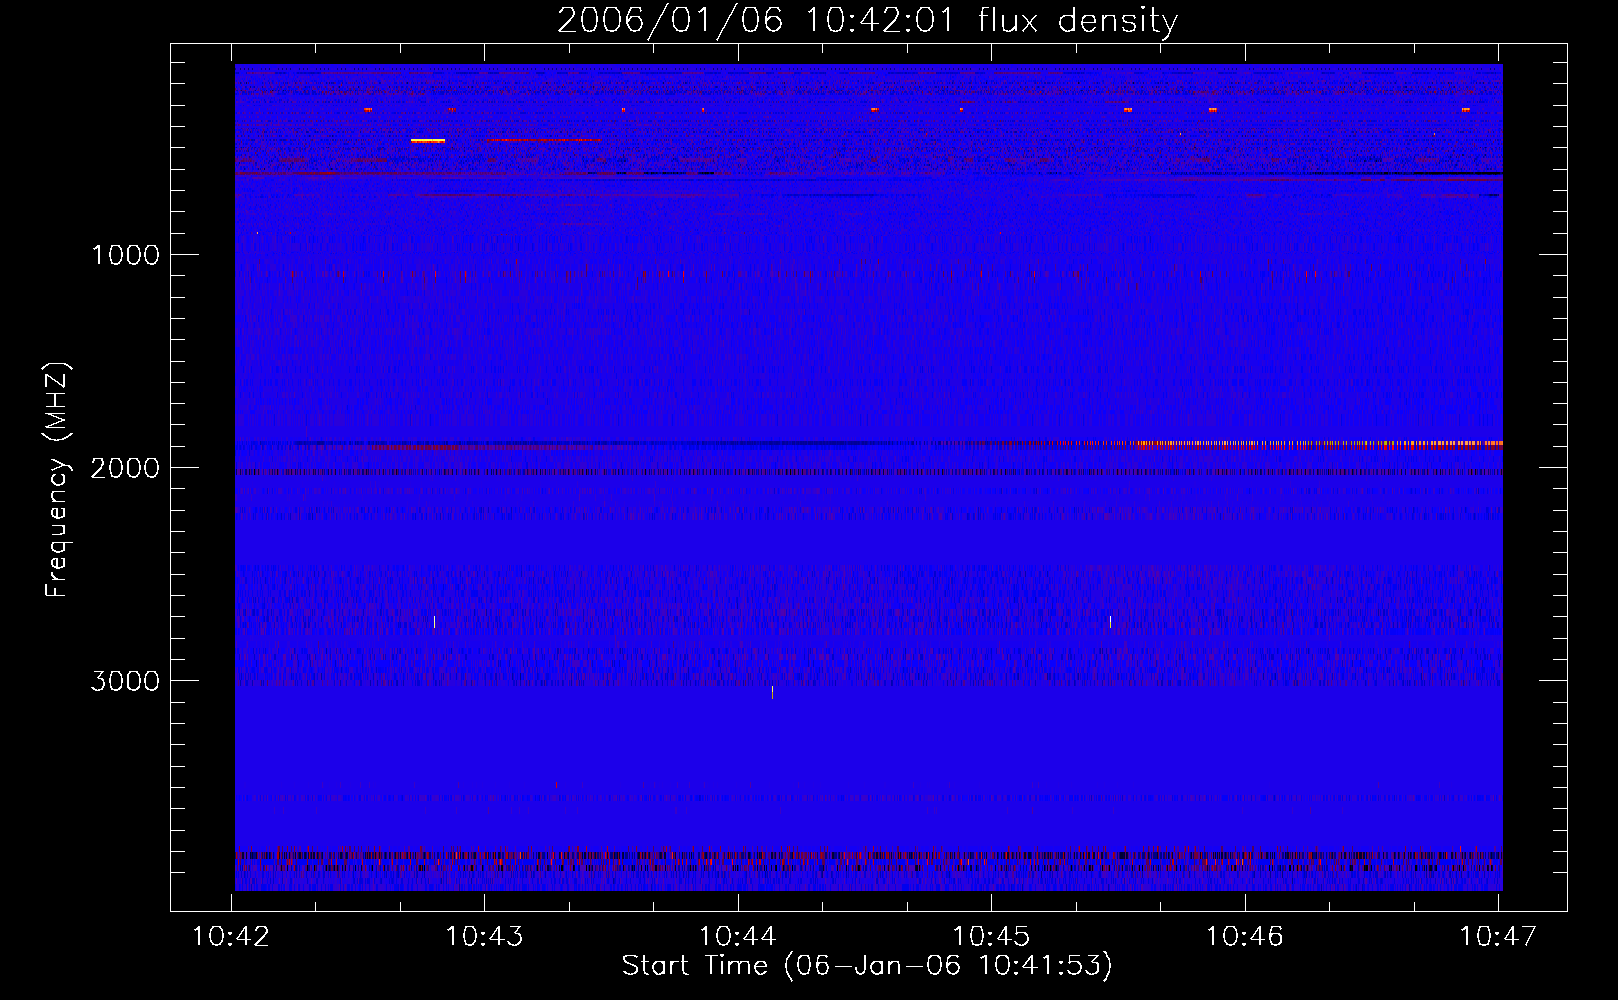The width and height of the screenshot is (1618, 1000).
Task: Click the 2000 frequency tick label
Action: tap(125, 468)
